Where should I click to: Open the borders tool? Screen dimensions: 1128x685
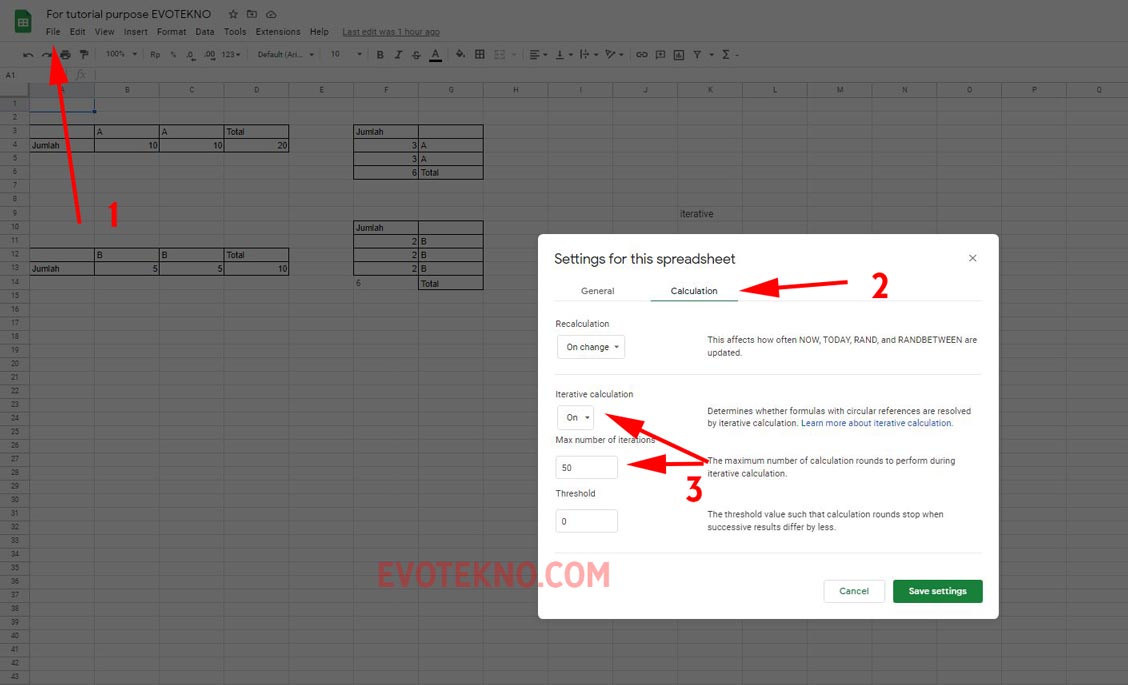[x=480, y=55]
